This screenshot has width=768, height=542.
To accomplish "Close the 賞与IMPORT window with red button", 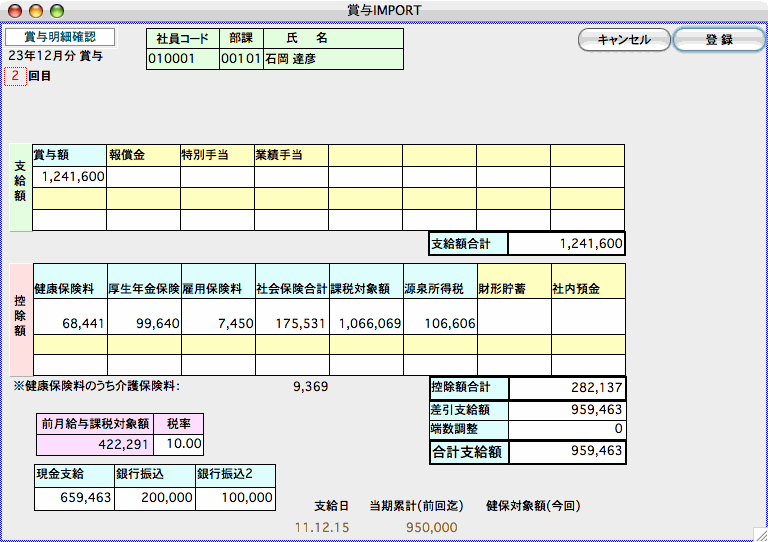I will tap(14, 10).
